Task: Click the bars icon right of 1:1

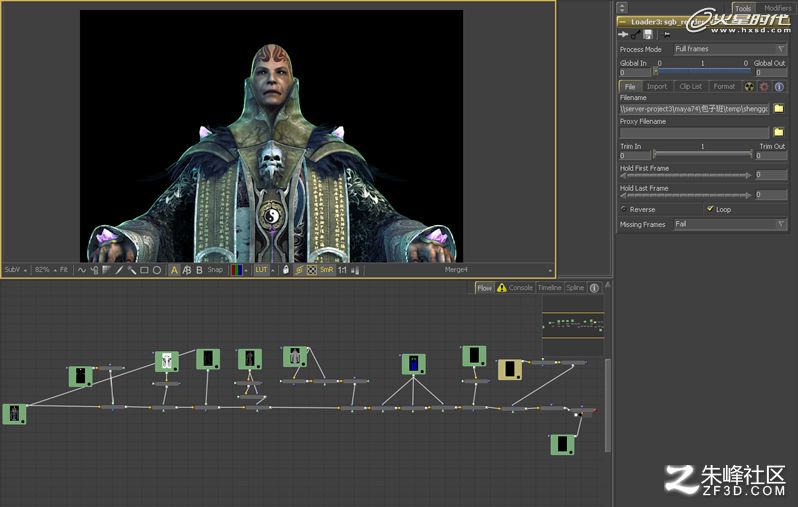Action: point(355,270)
